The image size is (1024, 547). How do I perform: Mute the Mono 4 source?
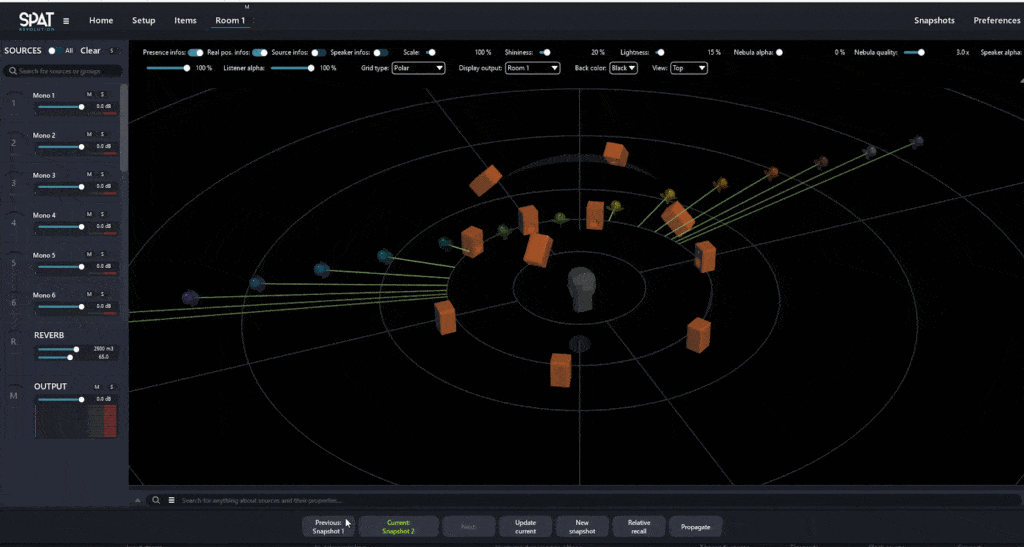coord(89,214)
